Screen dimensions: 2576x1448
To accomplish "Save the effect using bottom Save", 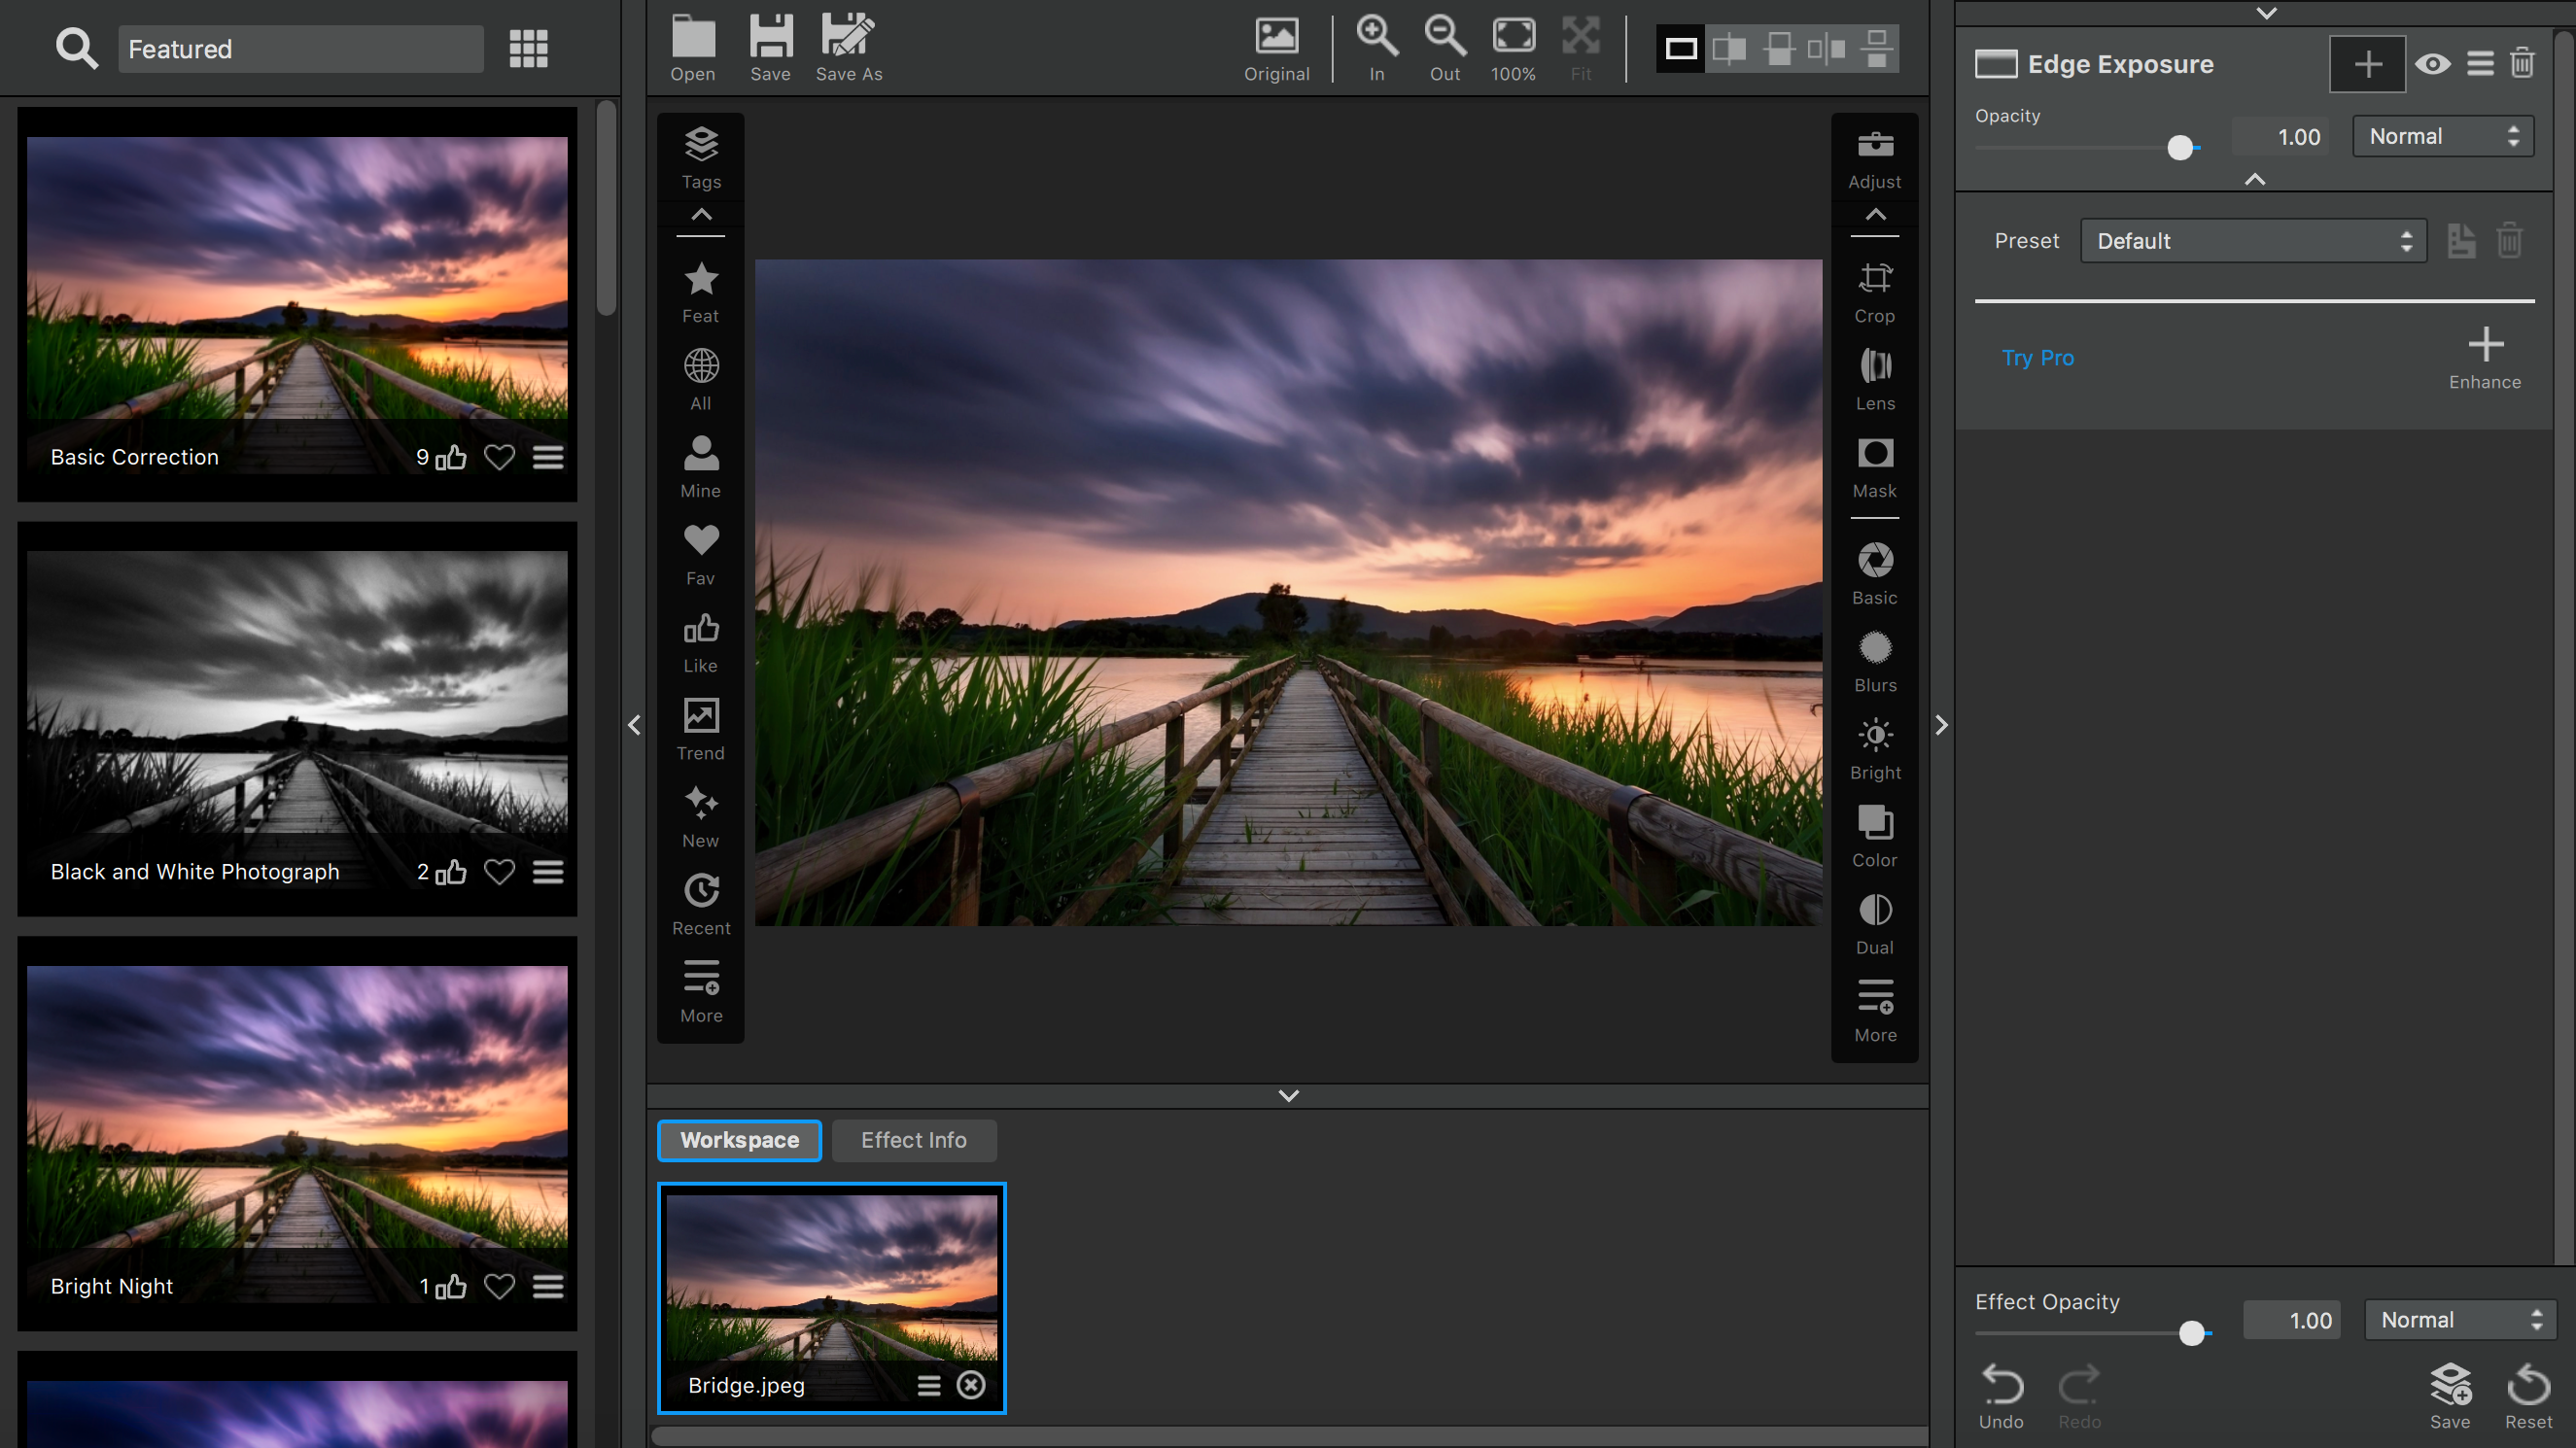I will pos(2450,1396).
